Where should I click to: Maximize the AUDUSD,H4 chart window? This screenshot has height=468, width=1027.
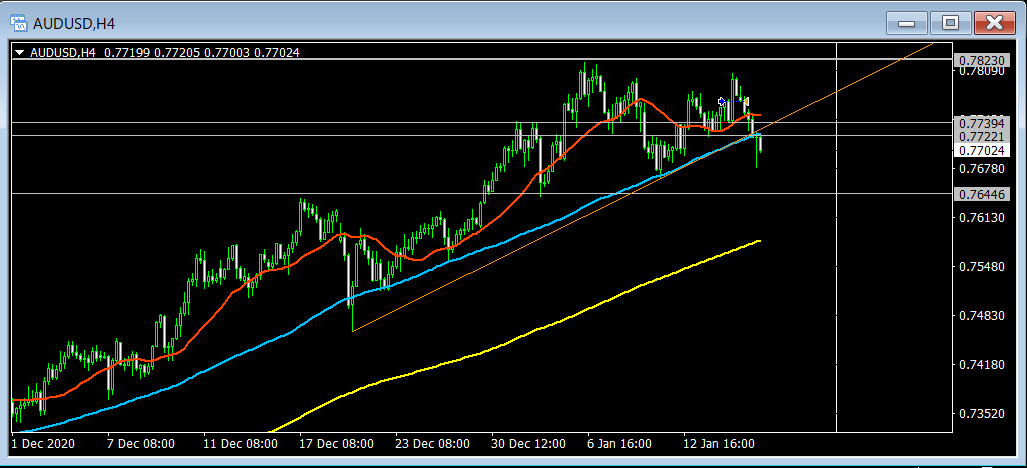[x=950, y=24]
